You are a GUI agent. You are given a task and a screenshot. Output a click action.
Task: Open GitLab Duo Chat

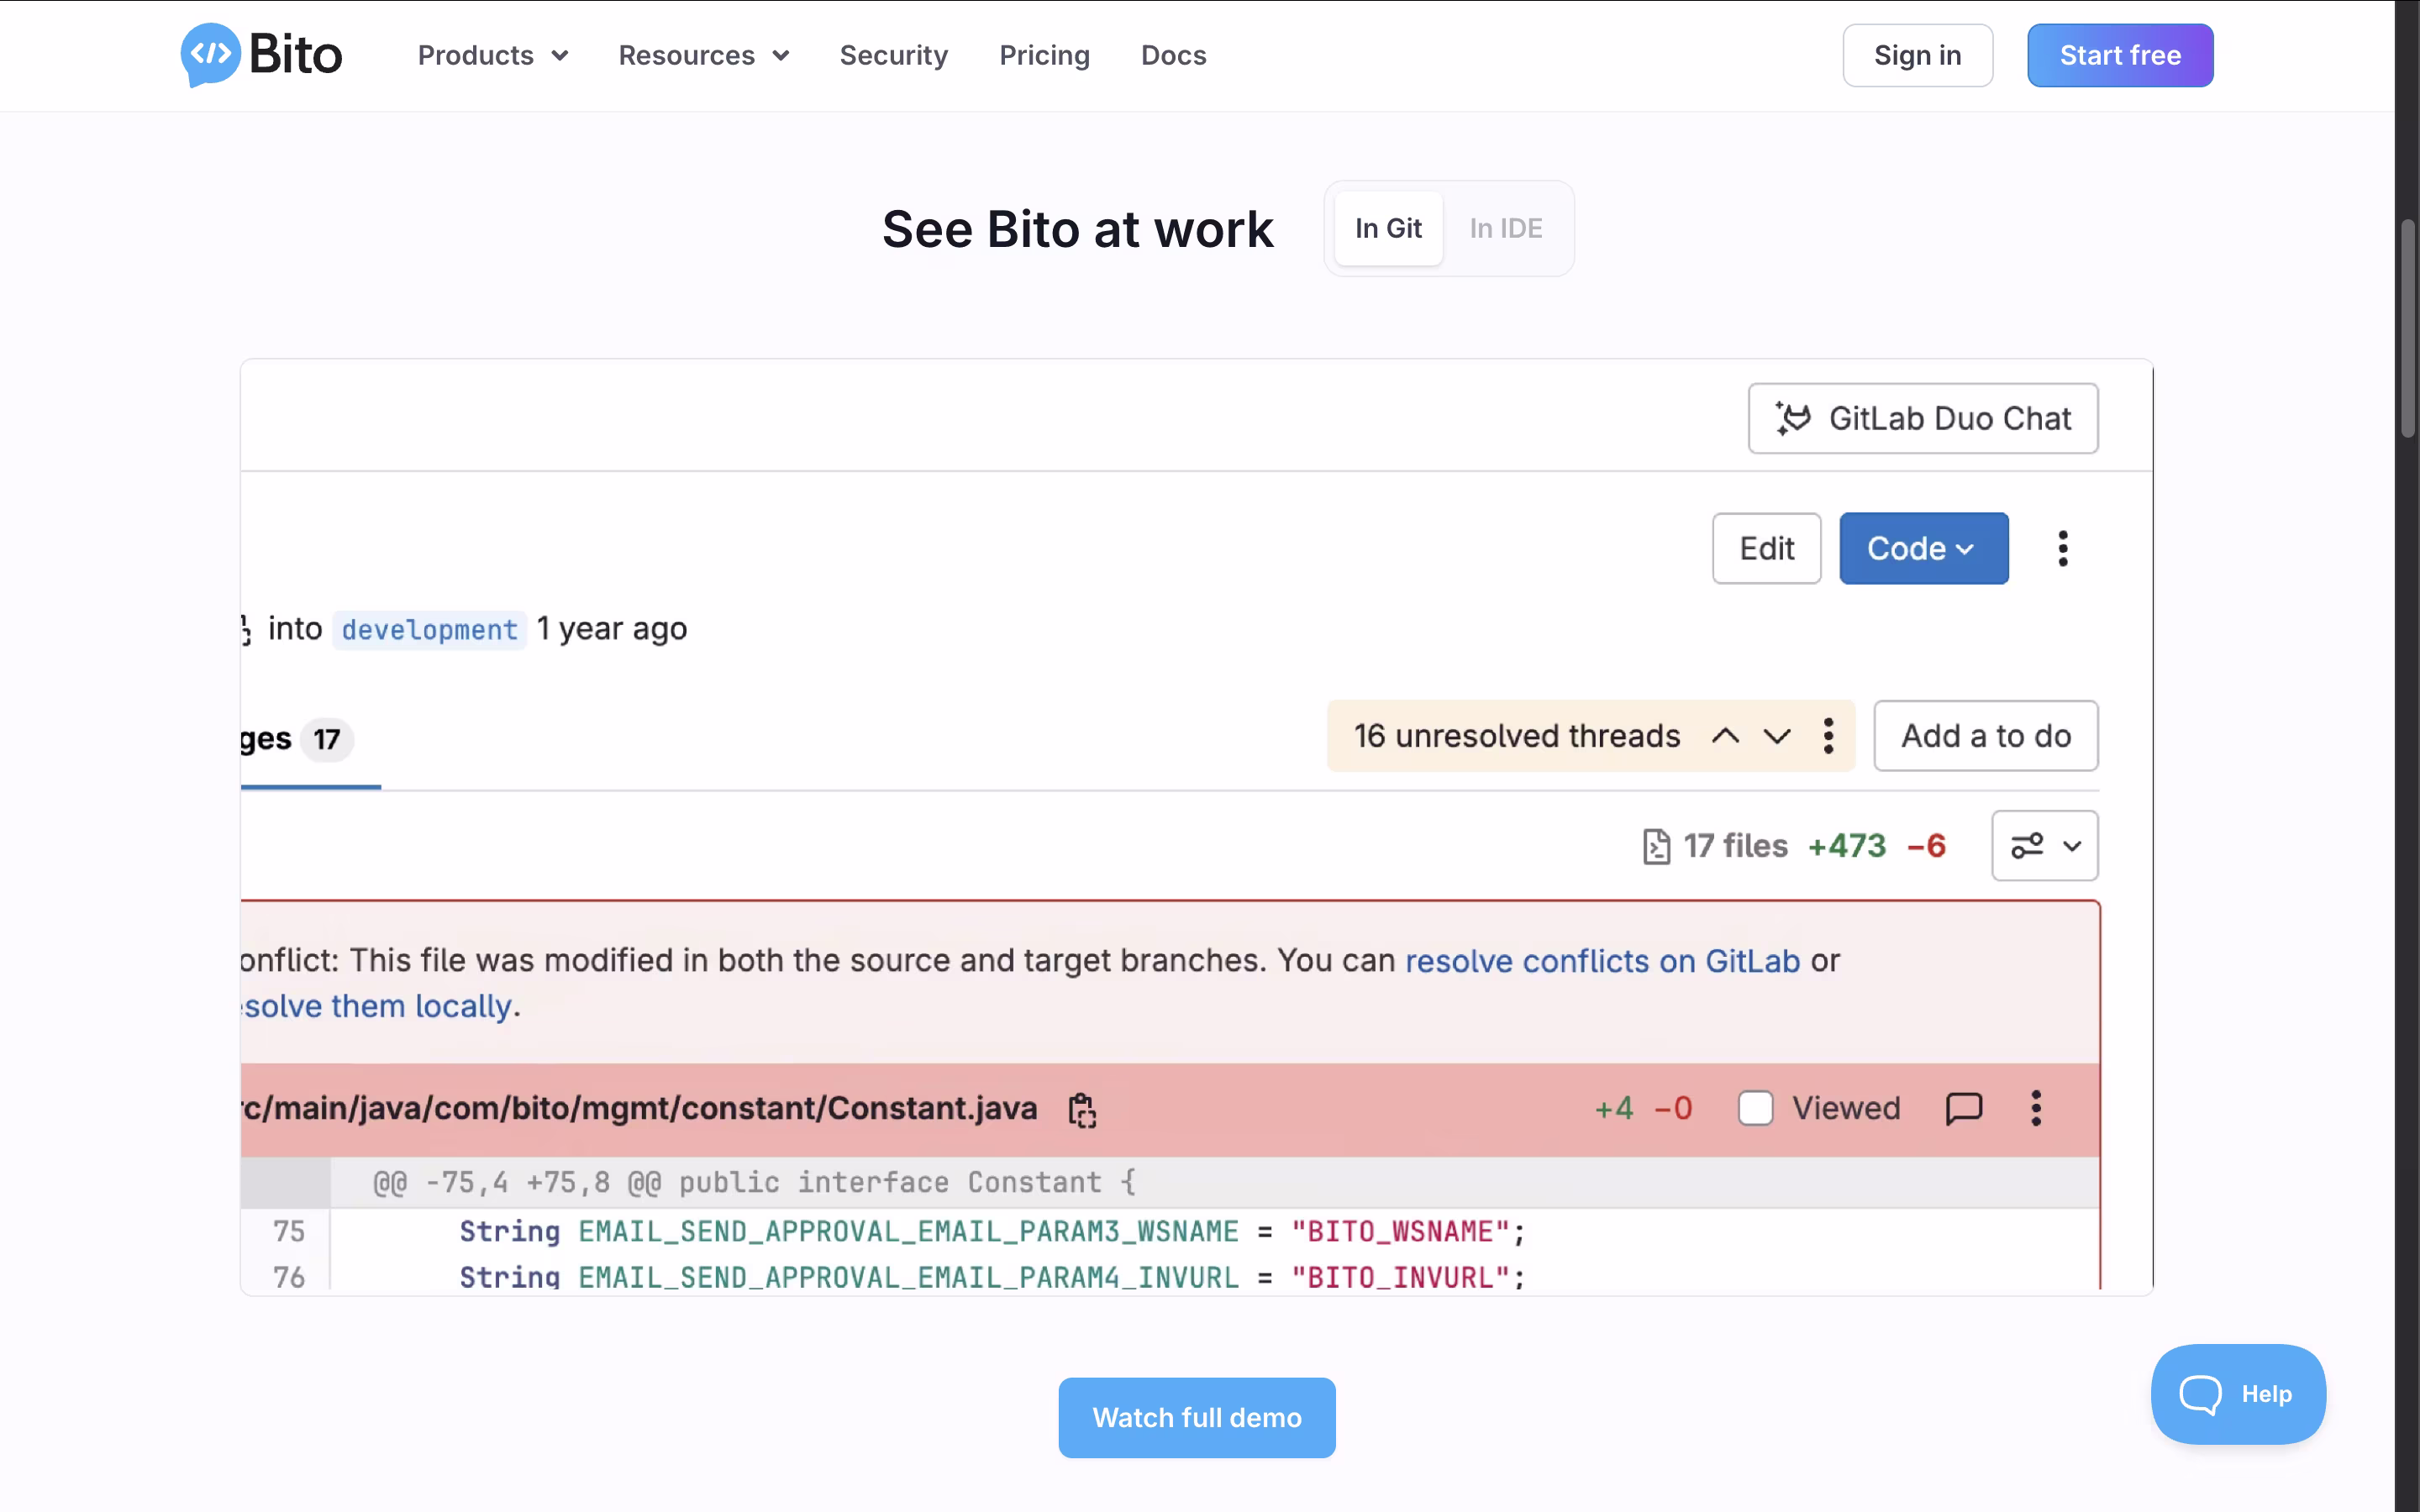1923,418
